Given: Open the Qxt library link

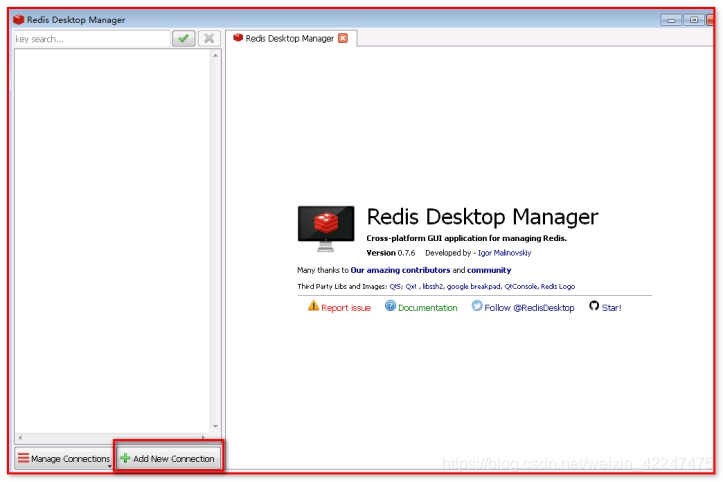Looking at the screenshot, I should (411, 286).
